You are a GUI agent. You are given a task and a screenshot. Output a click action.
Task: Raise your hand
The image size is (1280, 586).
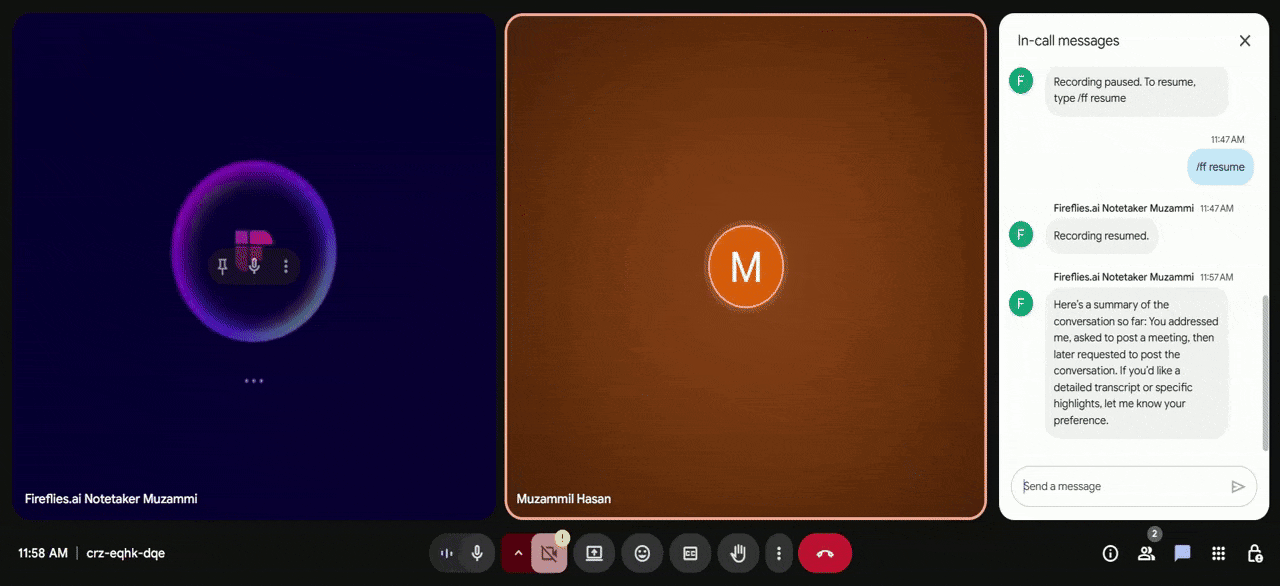click(738, 553)
